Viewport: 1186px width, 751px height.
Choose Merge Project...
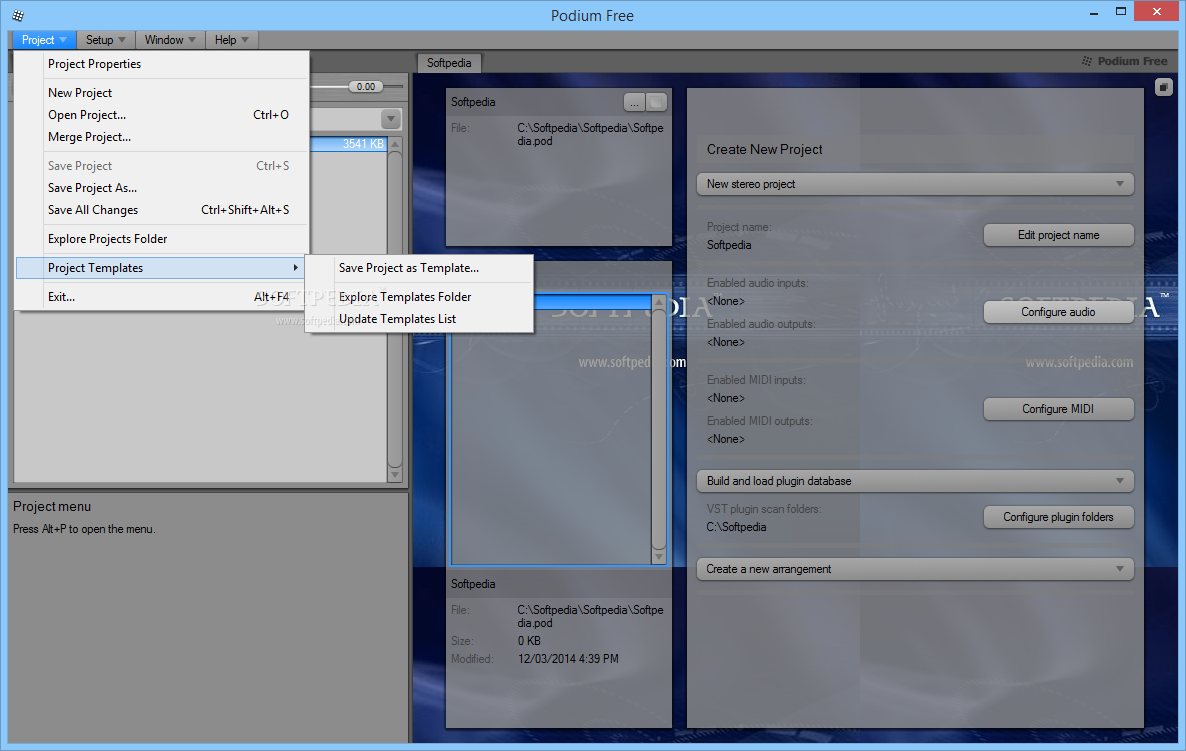[162, 137]
